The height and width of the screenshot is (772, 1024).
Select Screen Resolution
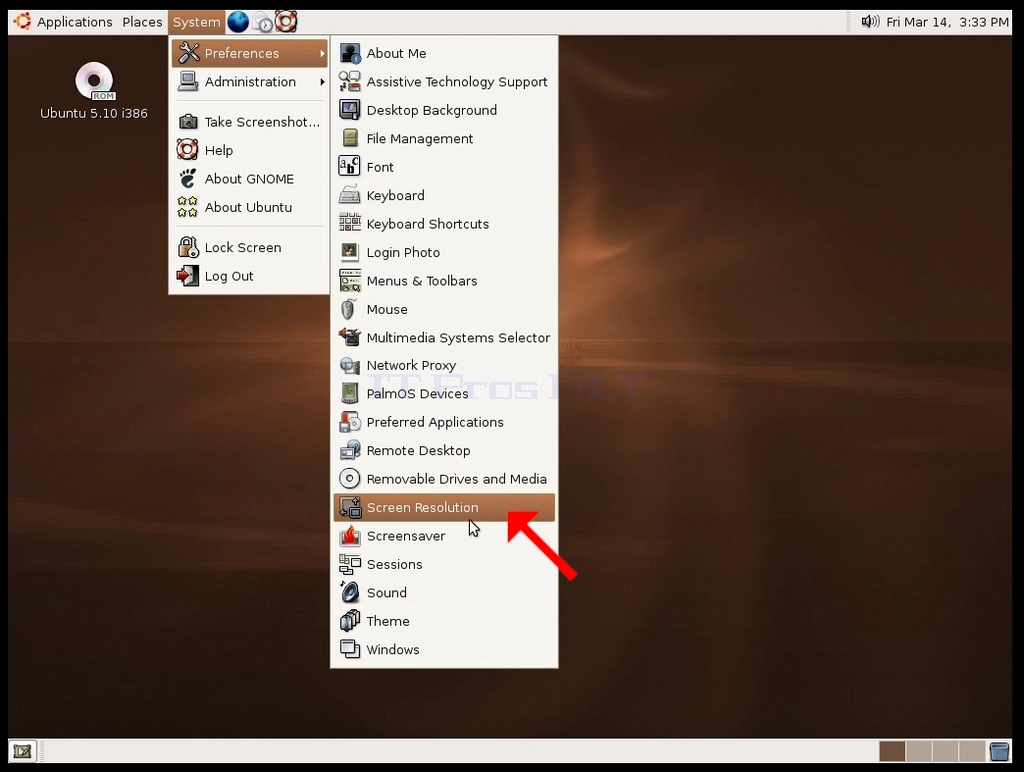444,507
